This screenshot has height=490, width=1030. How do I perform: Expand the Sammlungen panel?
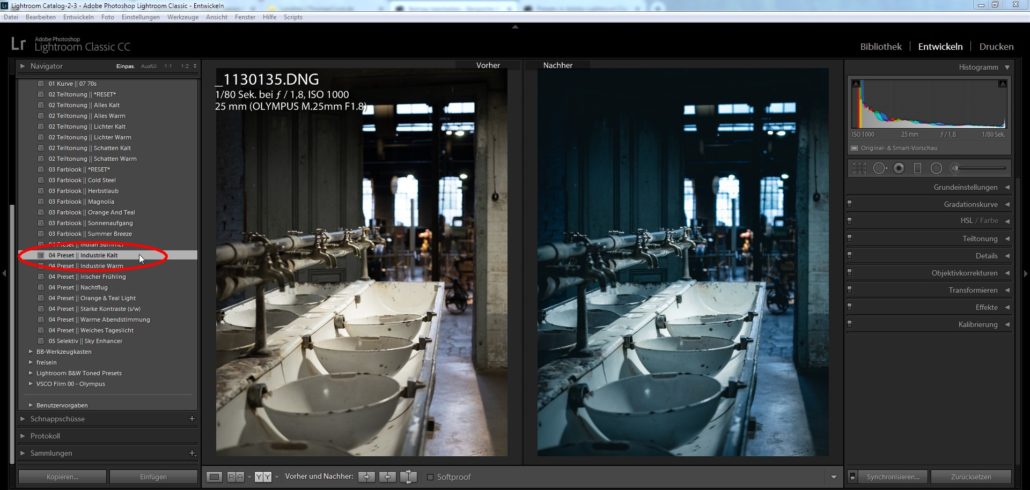(23, 453)
